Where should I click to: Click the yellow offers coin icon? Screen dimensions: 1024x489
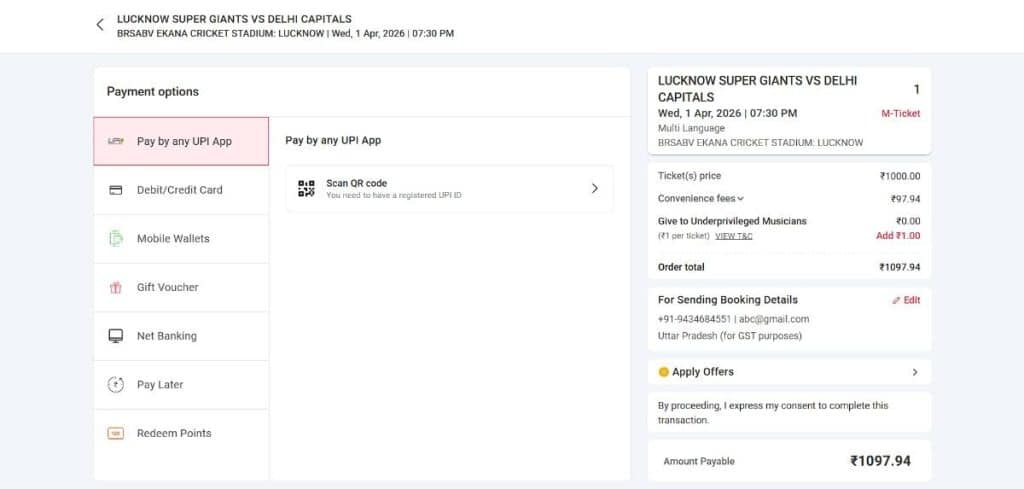click(x=664, y=372)
